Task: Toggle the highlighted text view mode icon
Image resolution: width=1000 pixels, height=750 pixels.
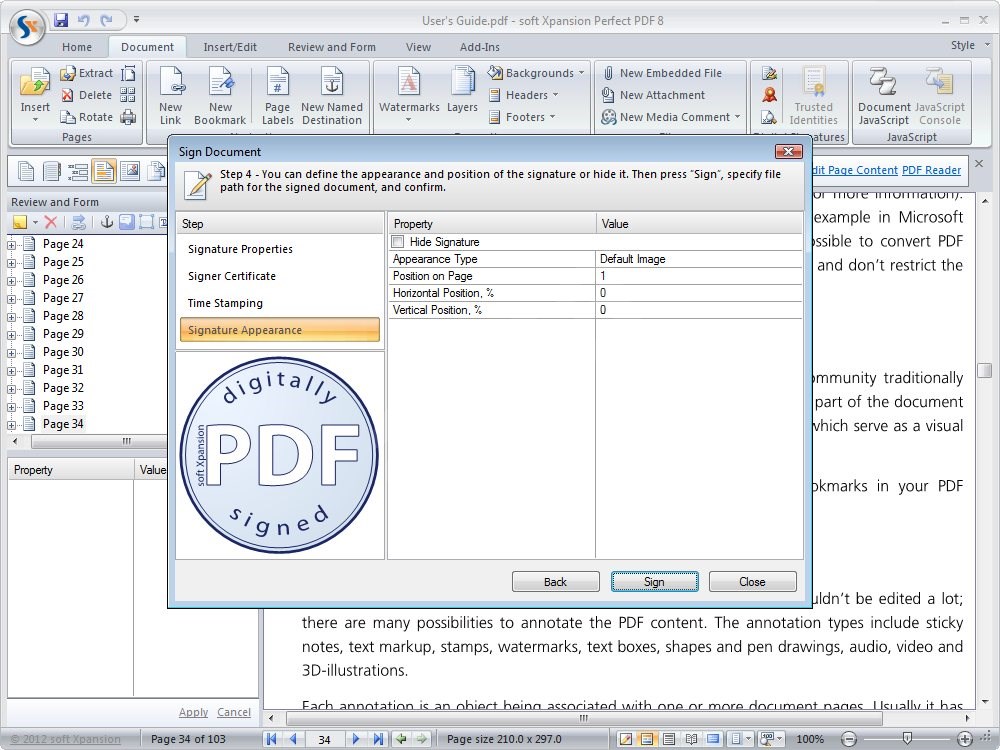Action: pyautogui.click(x=103, y=171)
